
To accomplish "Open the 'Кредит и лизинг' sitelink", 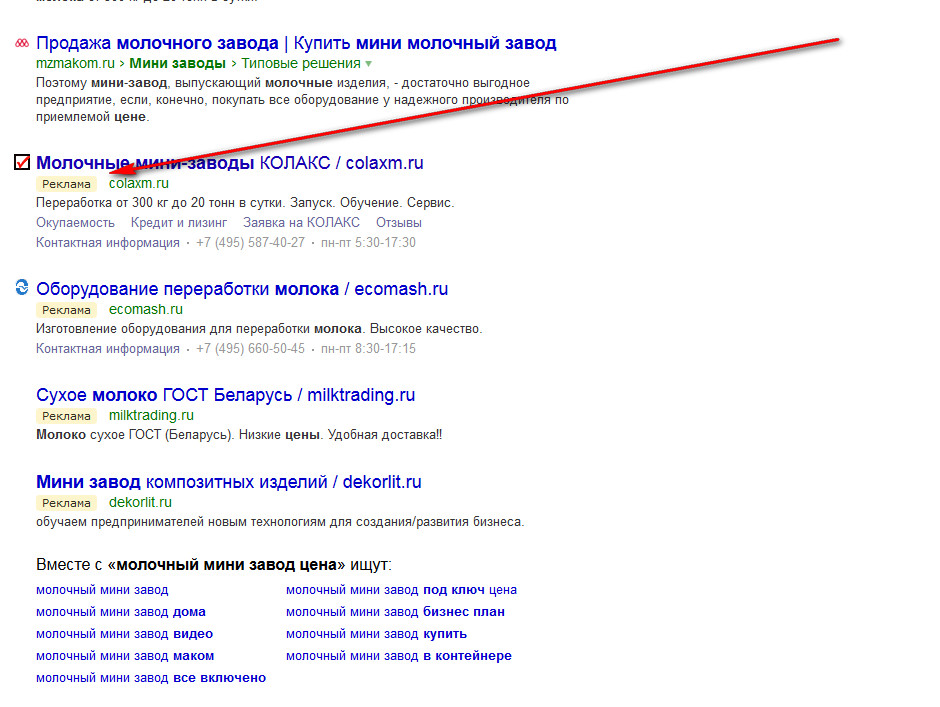I will (x=179, y=222).
